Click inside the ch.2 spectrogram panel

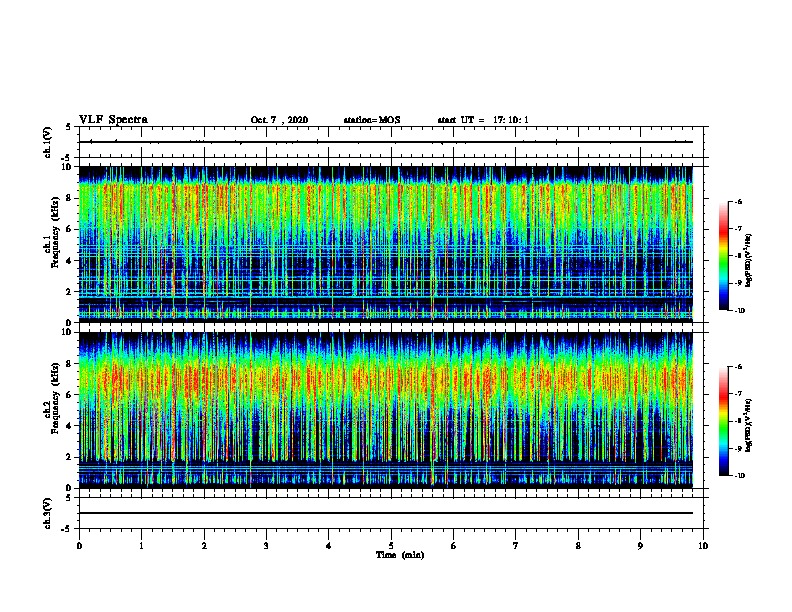point(386,410)
